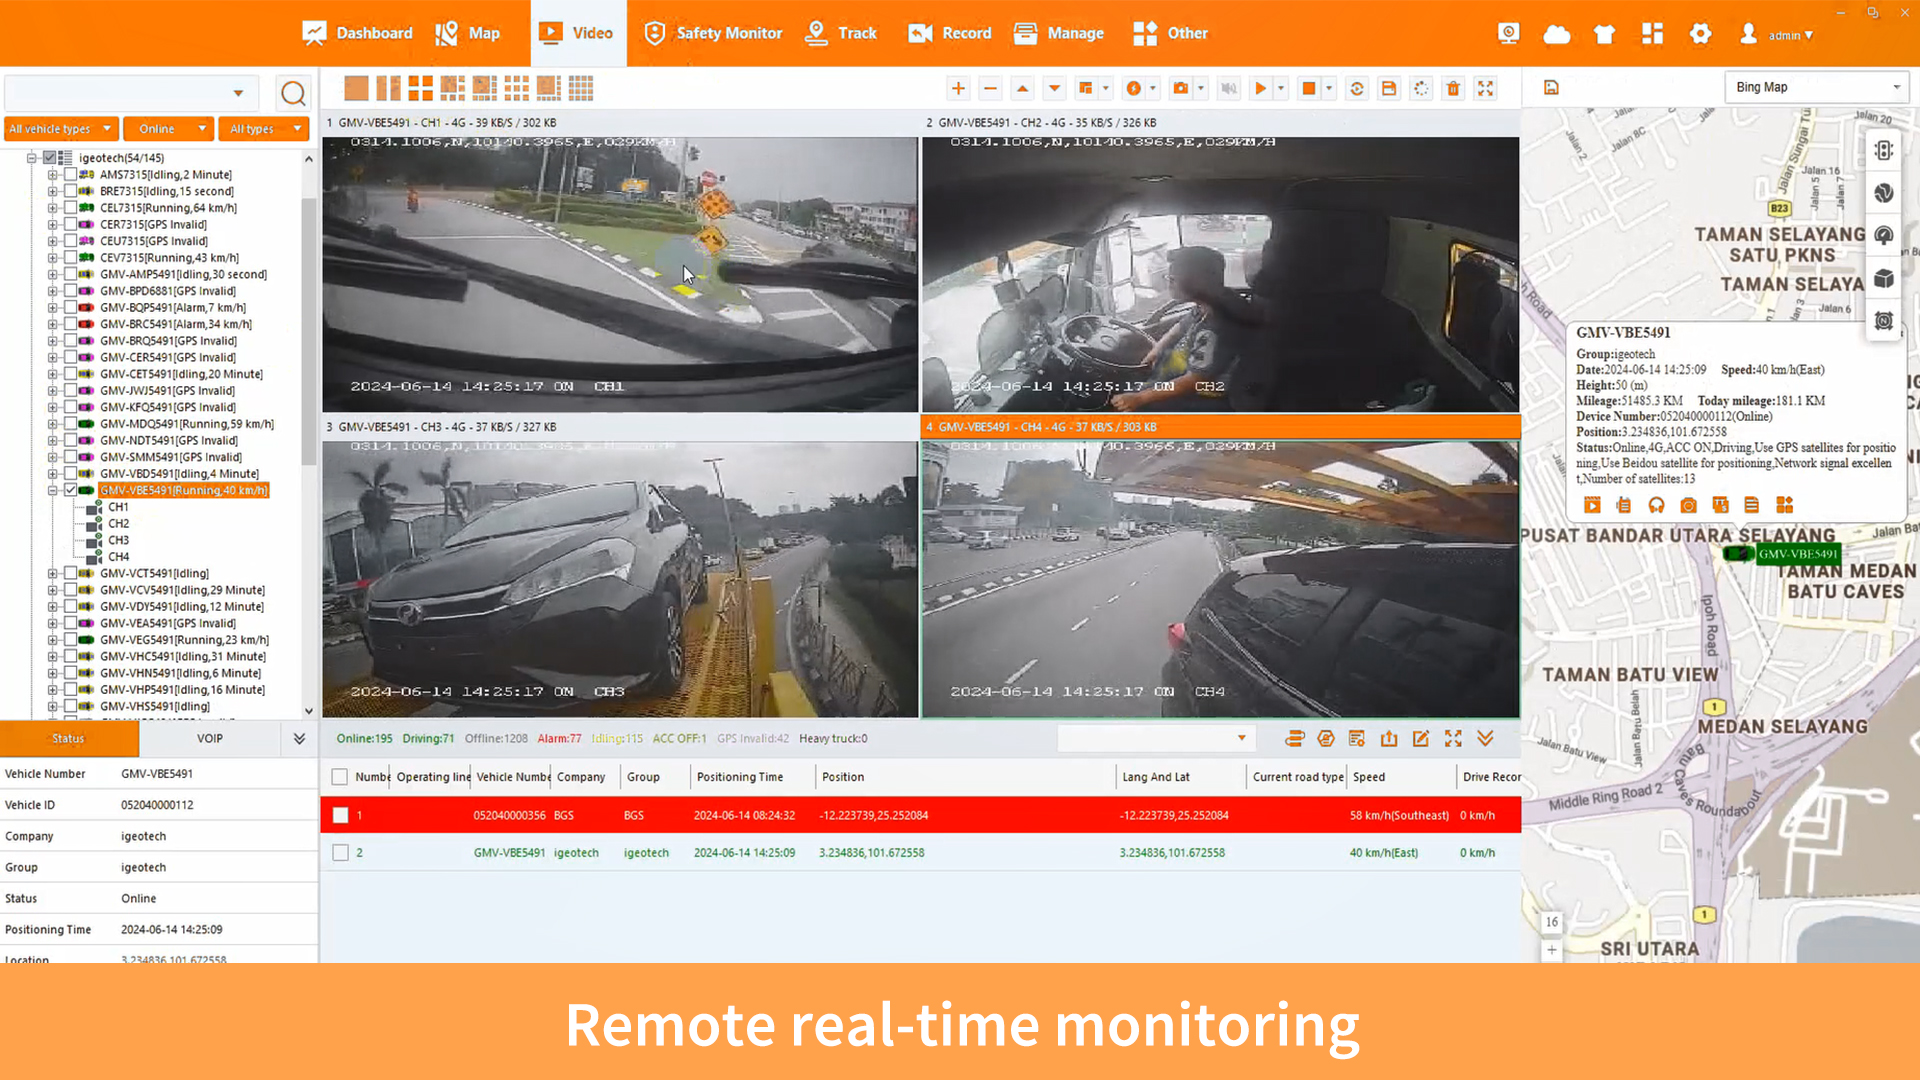
Task: Click GMV-MDQ5491 running vehicle row
Action: pyautogui.click(x=187, y=423)
